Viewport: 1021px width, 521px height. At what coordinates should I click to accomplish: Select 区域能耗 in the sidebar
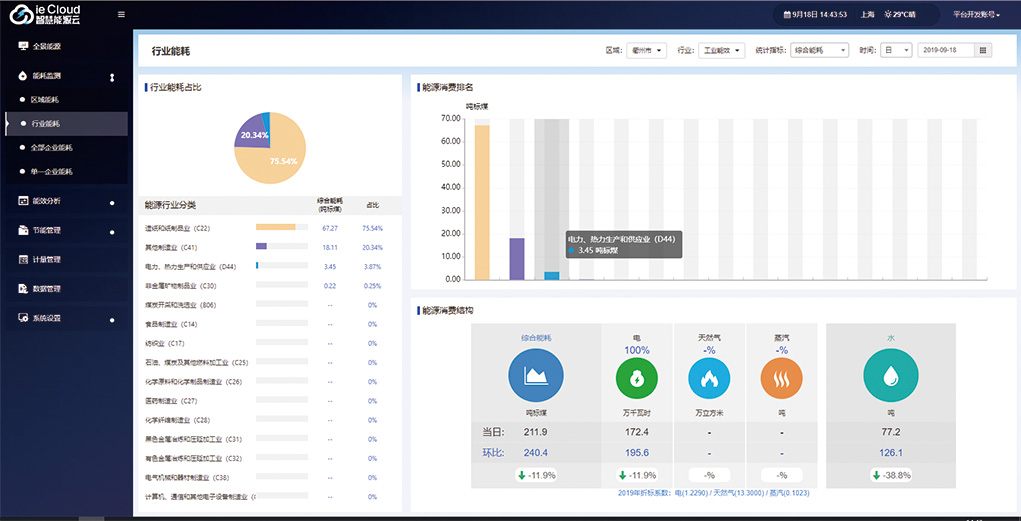point(45,100)
